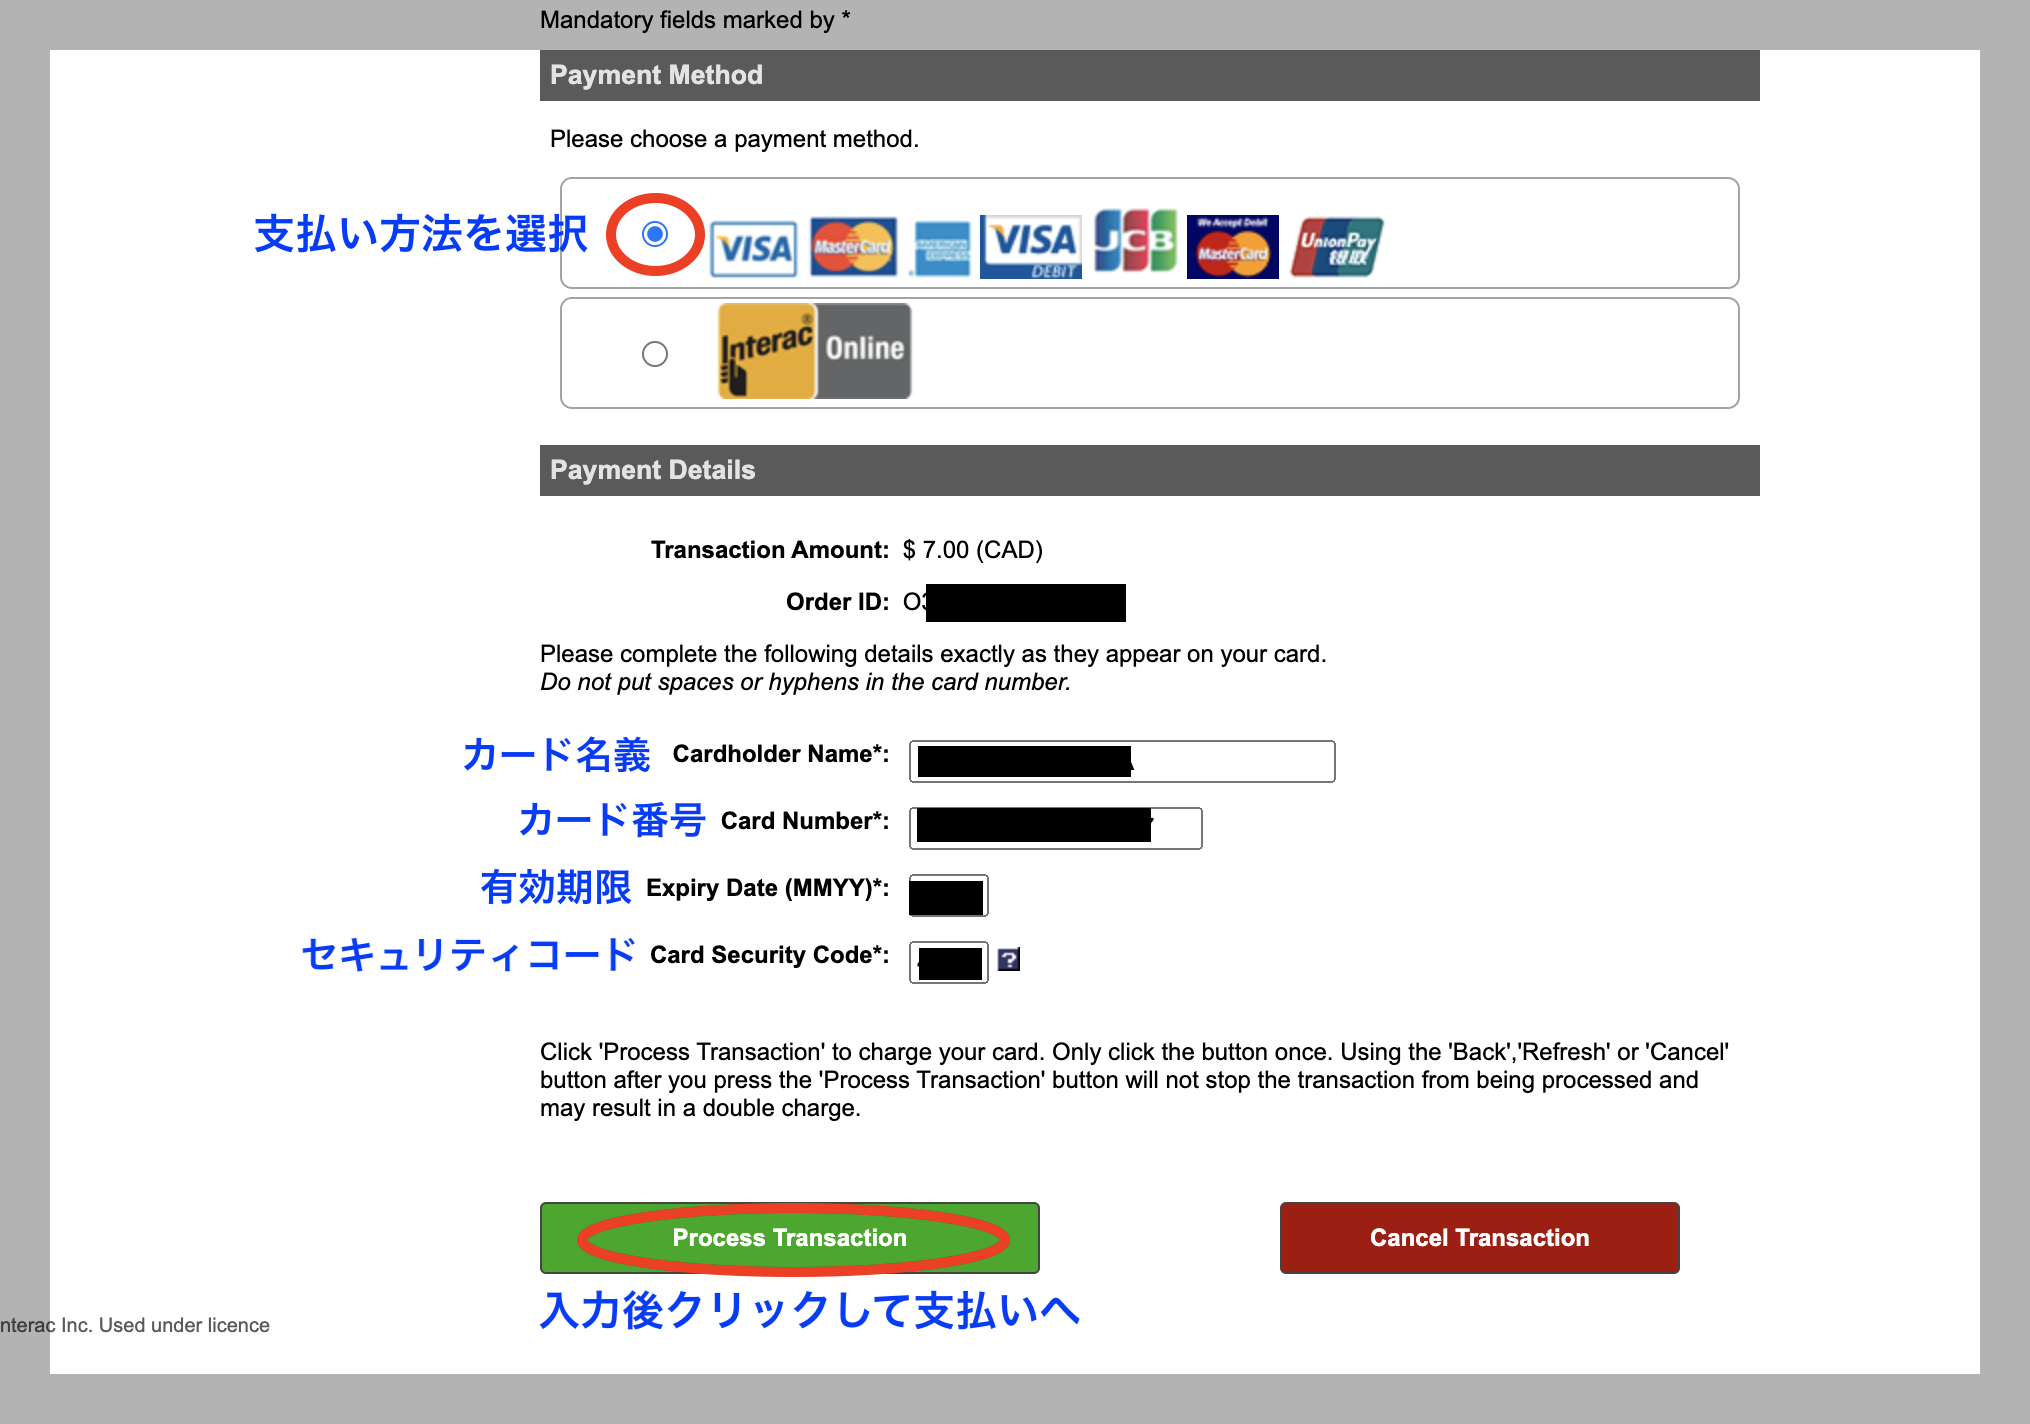The height and width of the screenshot is (1424, 2030).
Task: Select the credit card payment radio button
Action: [655, 234]
